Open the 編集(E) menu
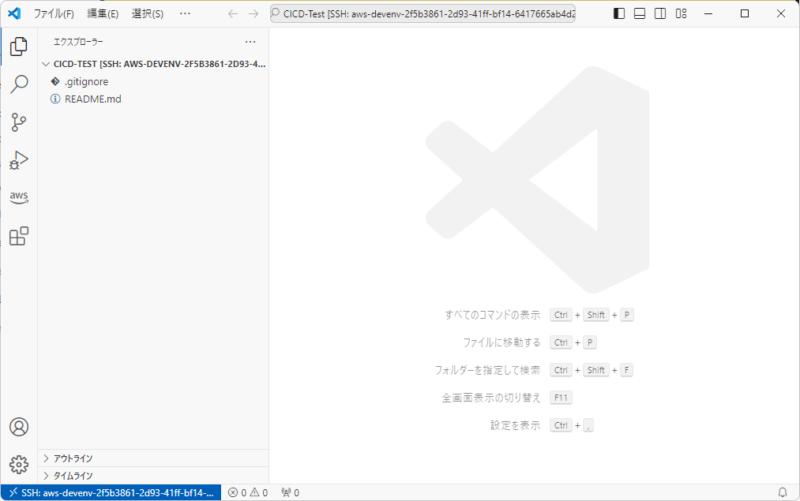Screen dimensions: 800x501 [102, 14]
